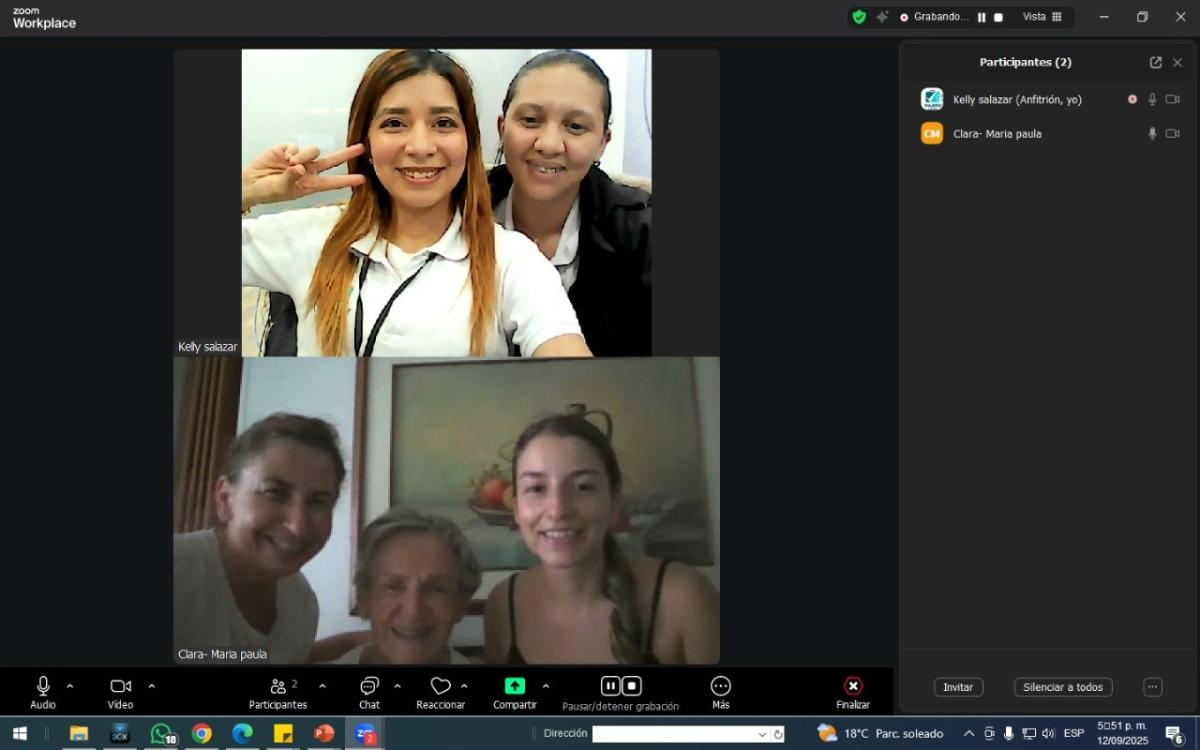This screenshot has width=1200, height=750.
Task: Pop out the Participantes panel
Action: 1156,62
